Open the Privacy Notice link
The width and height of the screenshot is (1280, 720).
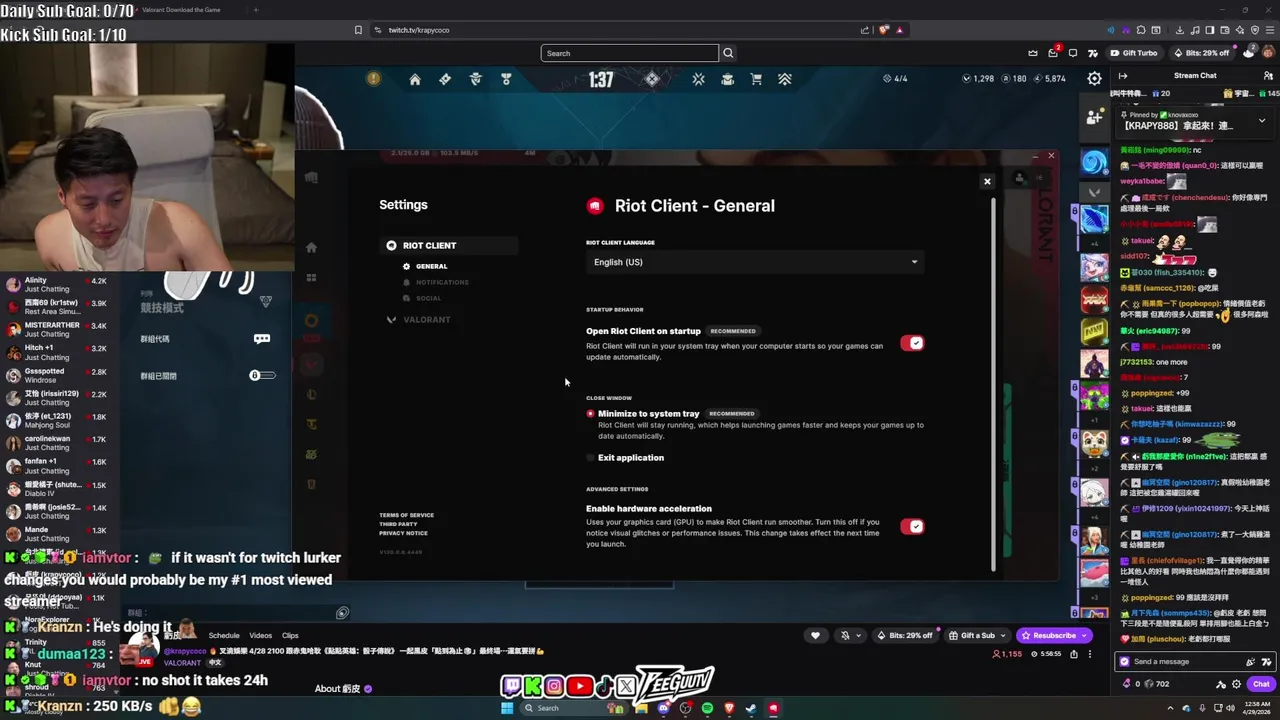pos(403,533)
